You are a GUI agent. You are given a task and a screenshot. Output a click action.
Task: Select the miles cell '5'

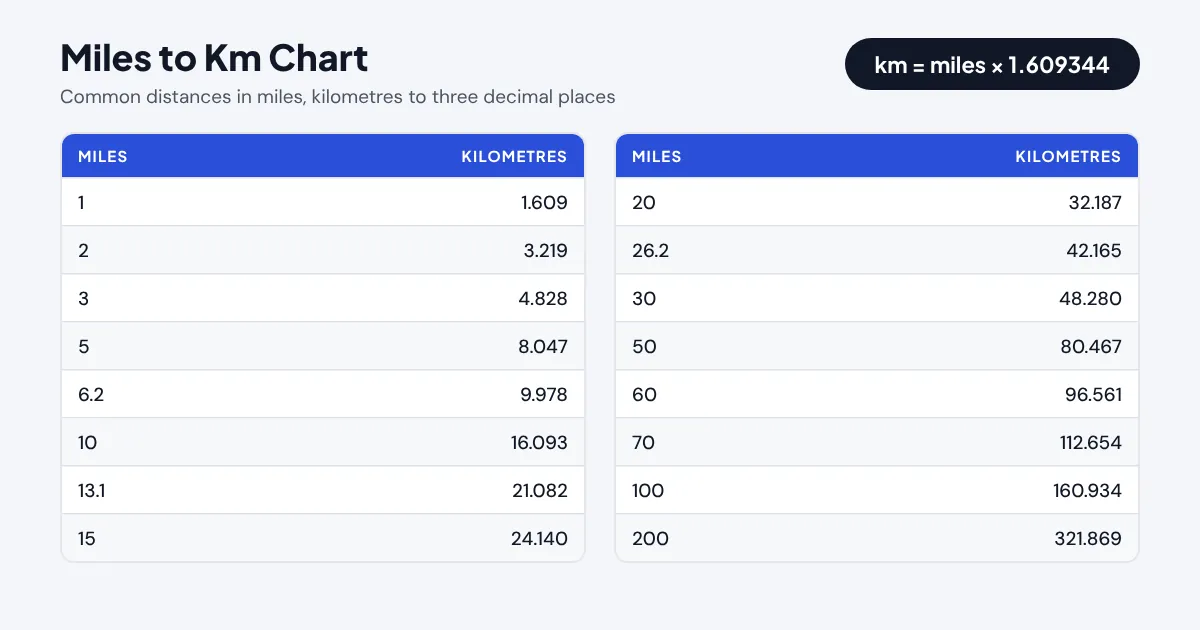[x=83, y=346]
